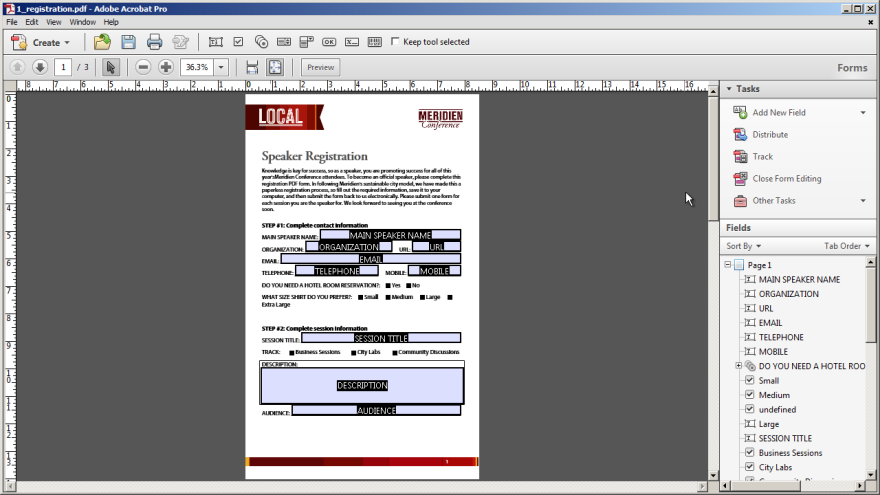
Task: Open the zoom percentage dropdown
Action: coord(221,67)
